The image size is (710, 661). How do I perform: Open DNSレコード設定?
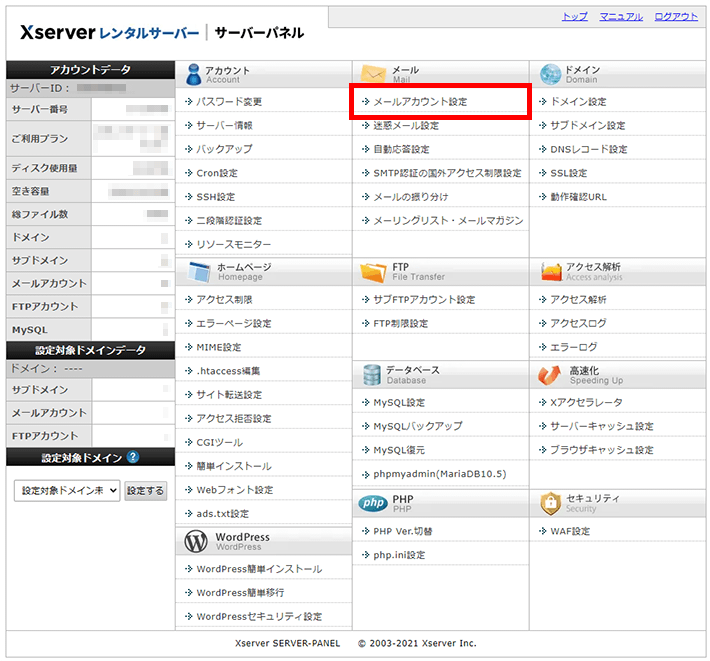589,149
